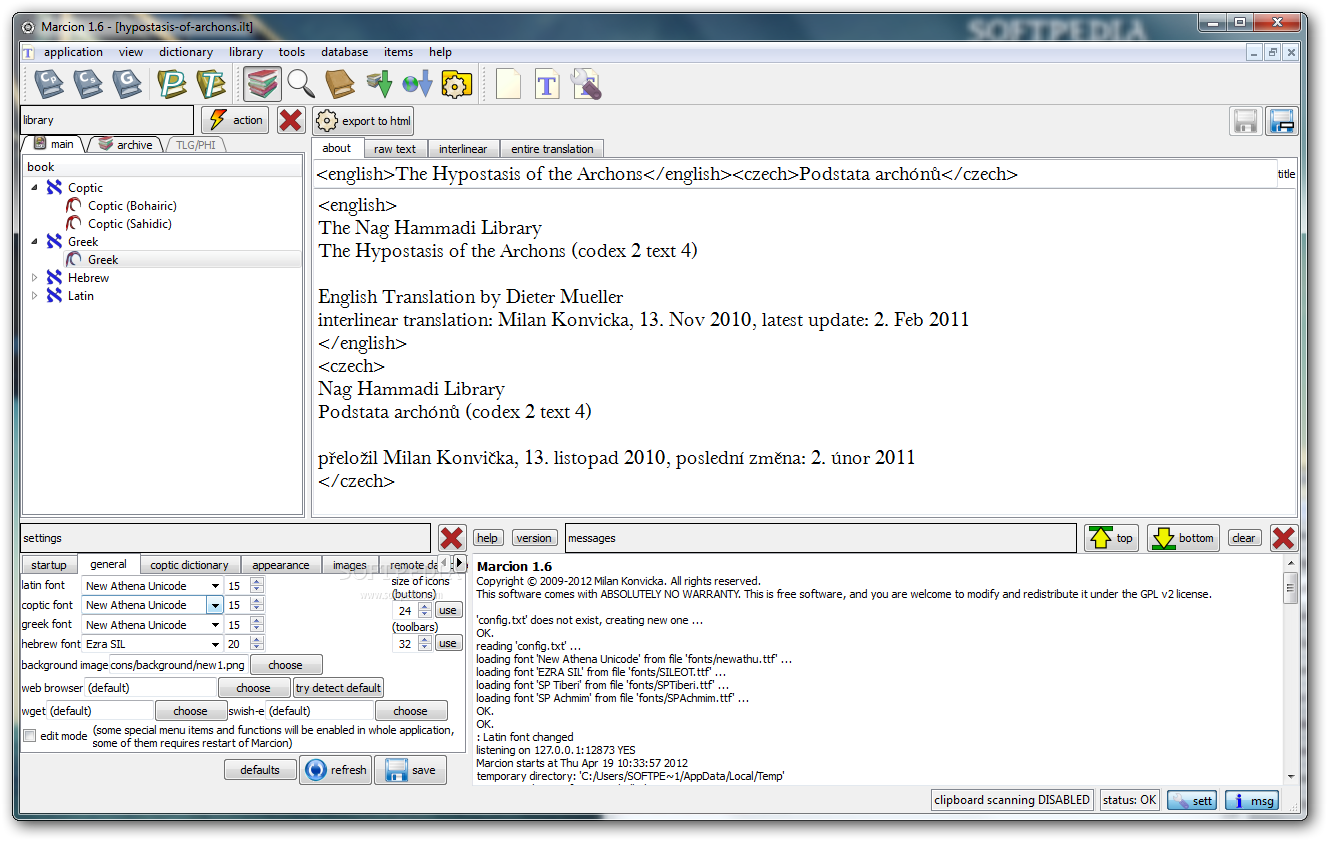Click the hebrew font size stepper
1328x841 pixels.
pyautogui.click(x=257, y=644)
